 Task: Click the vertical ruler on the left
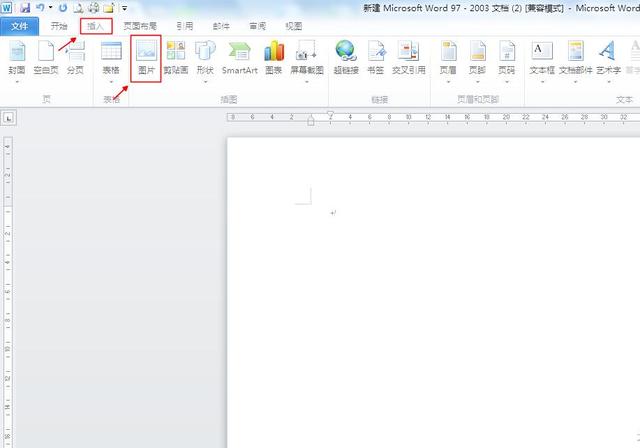(8, 292)
